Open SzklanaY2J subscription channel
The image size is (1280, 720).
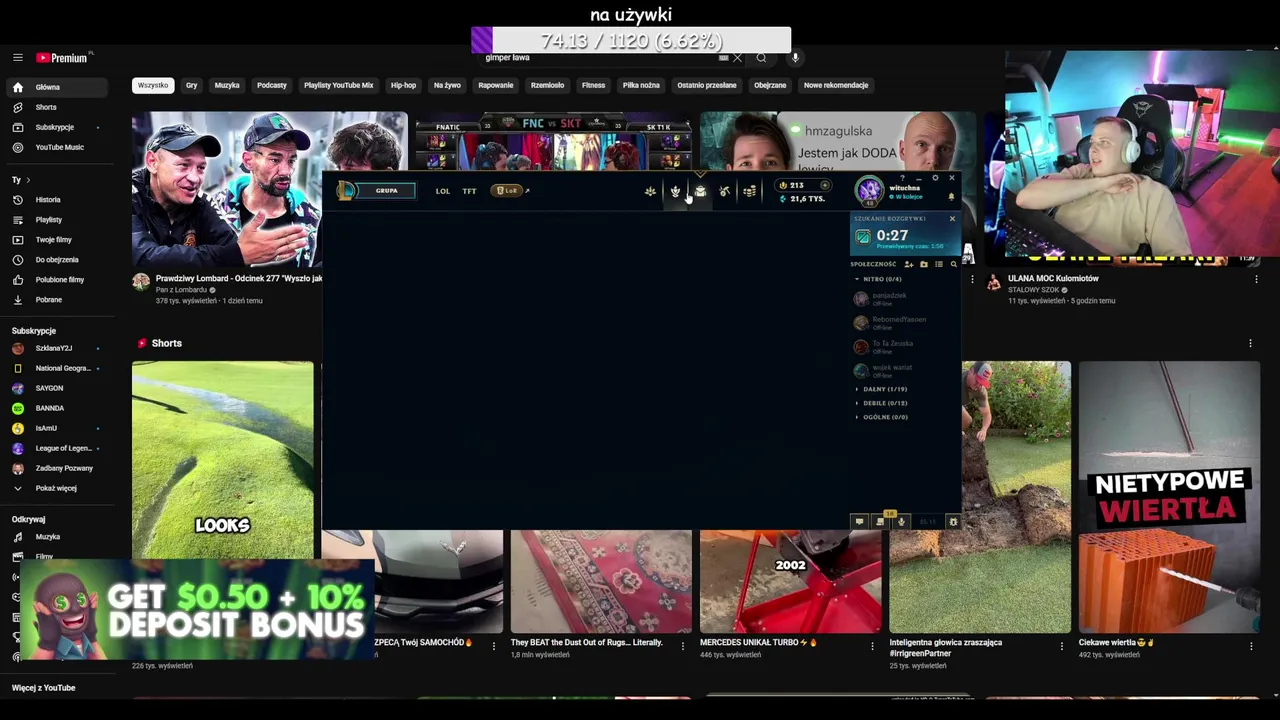58,348
